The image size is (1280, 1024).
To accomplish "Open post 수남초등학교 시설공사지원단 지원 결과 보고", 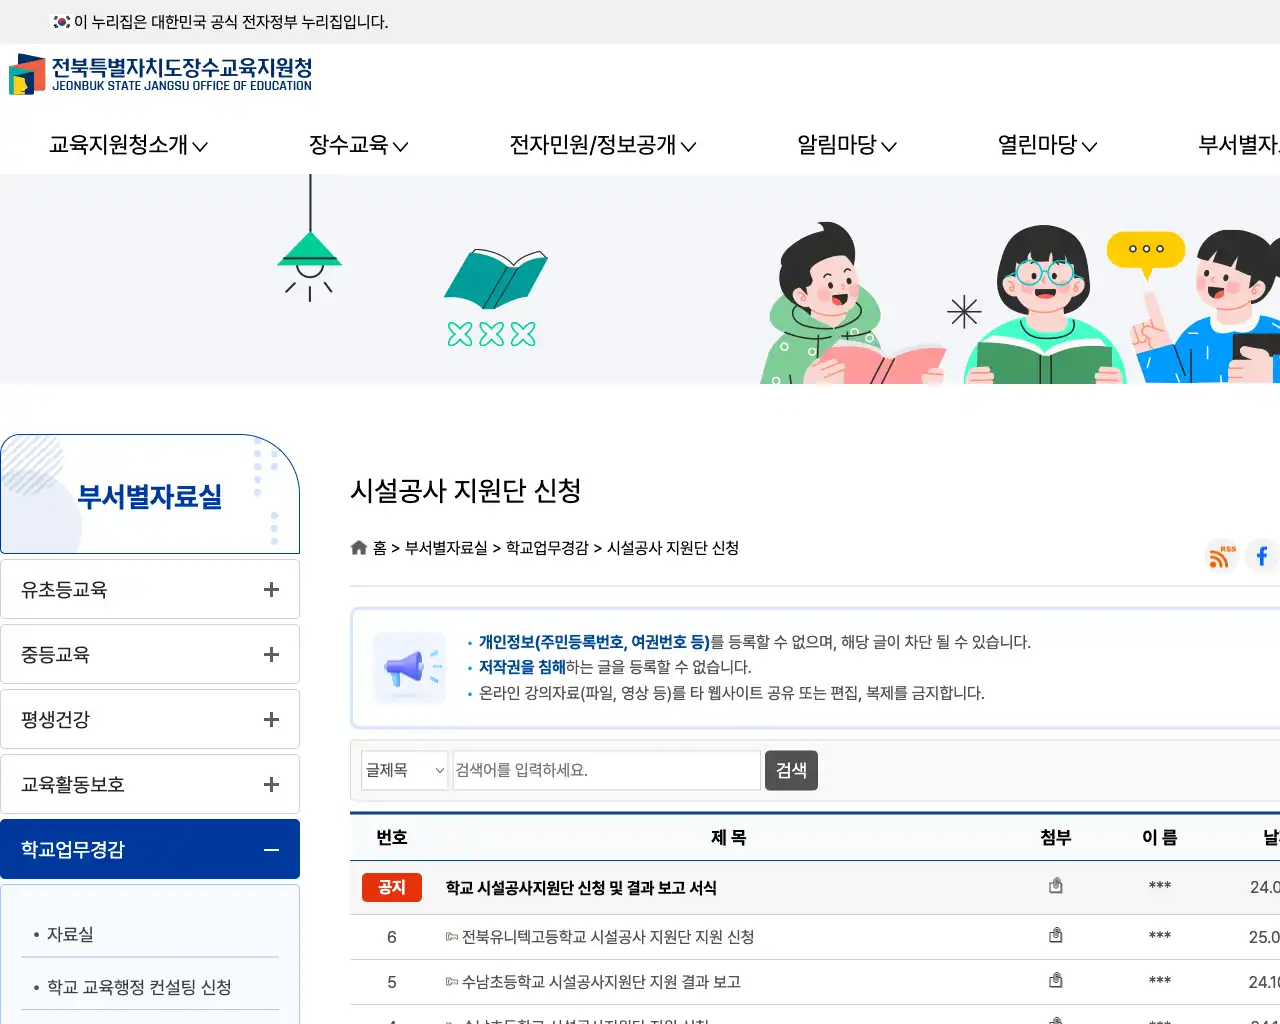I will click(601, 982).
